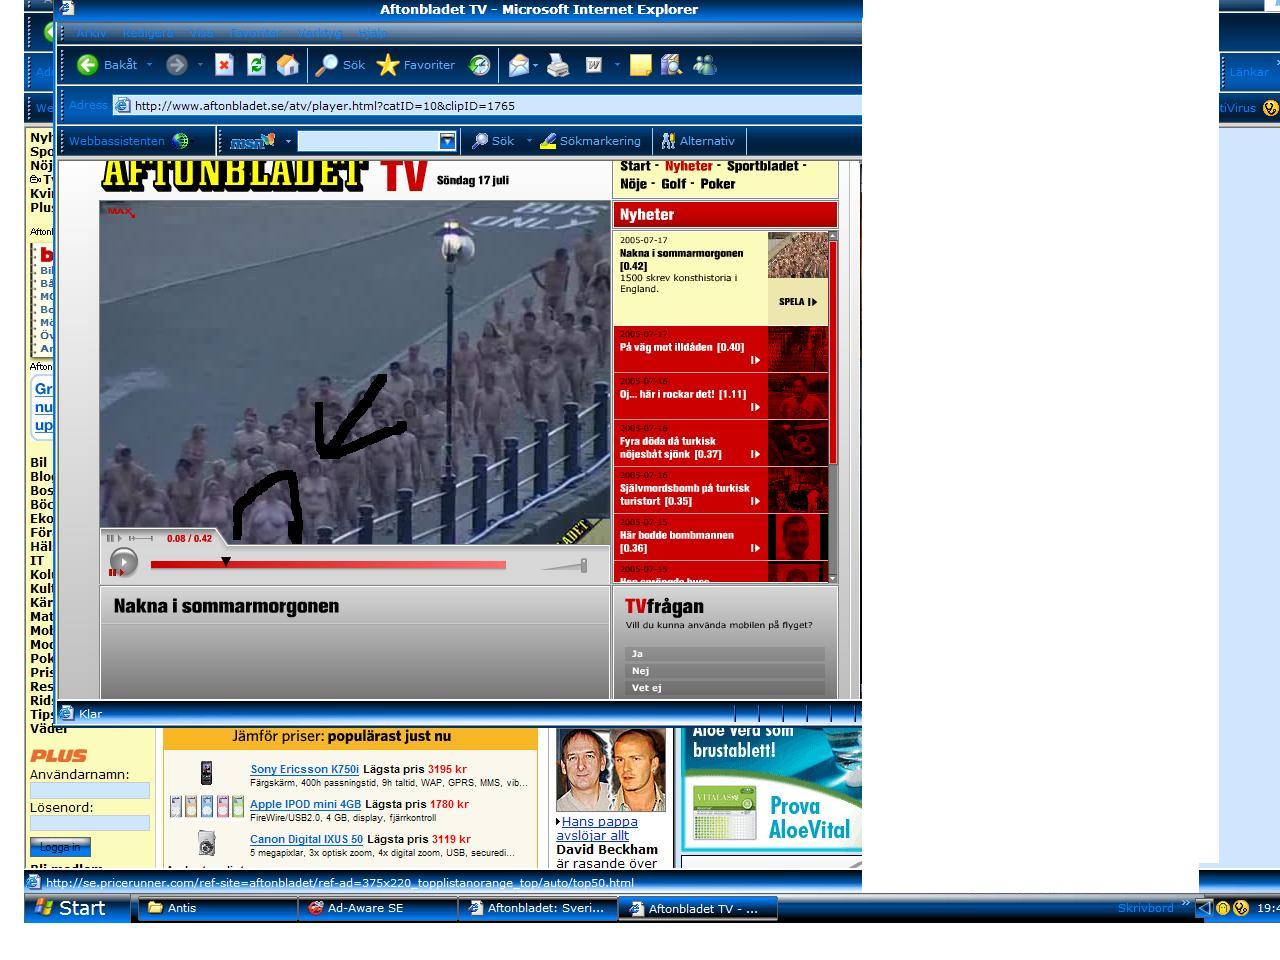The width and height of the screenshot is (1280, 960).
Task: Click the Webbassistenten globe icon
Action: click(x=181, y=141)
